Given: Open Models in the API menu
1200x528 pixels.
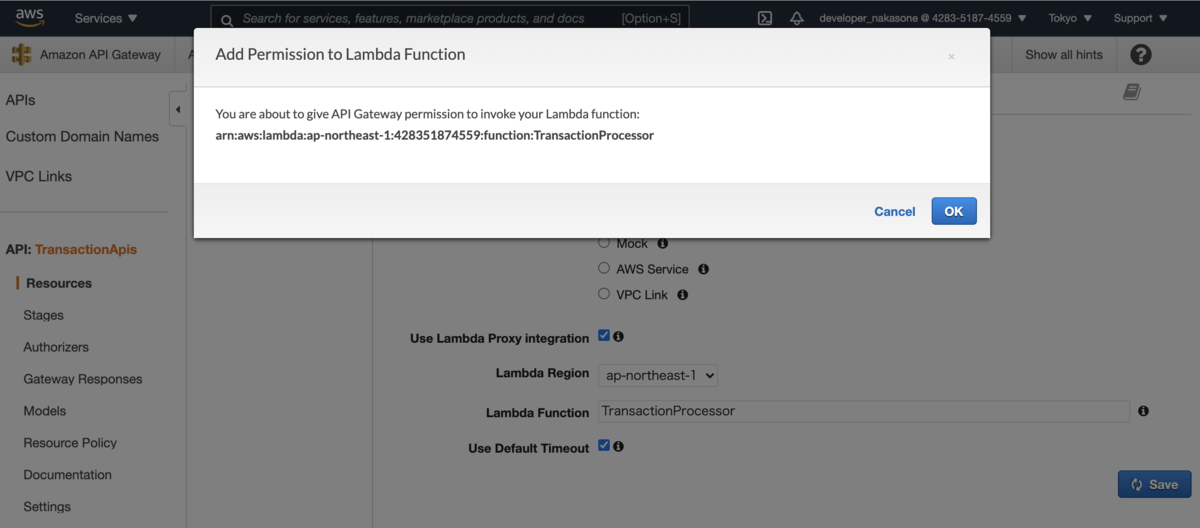Looking at the screenshot, I should click(45, 411).
